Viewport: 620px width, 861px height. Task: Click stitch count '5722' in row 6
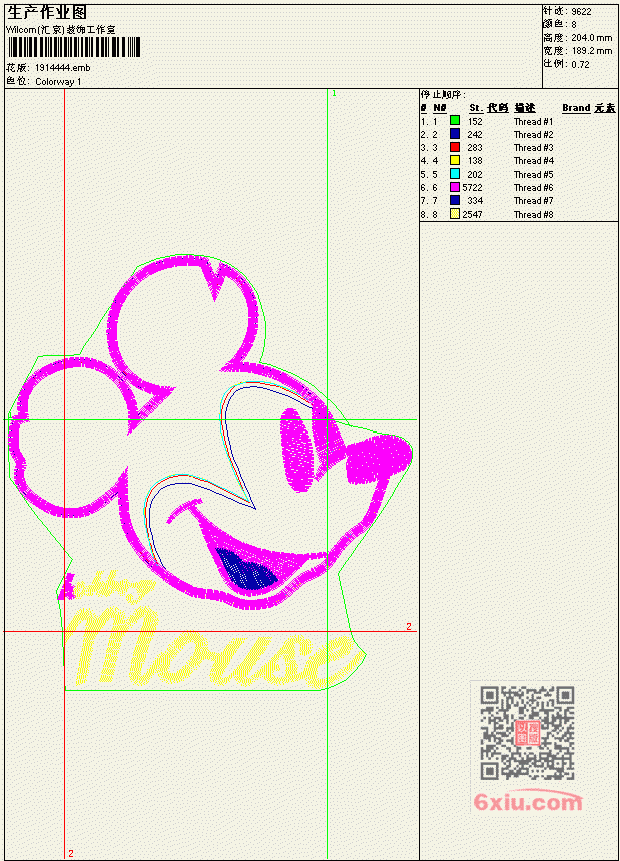(472, 188)
